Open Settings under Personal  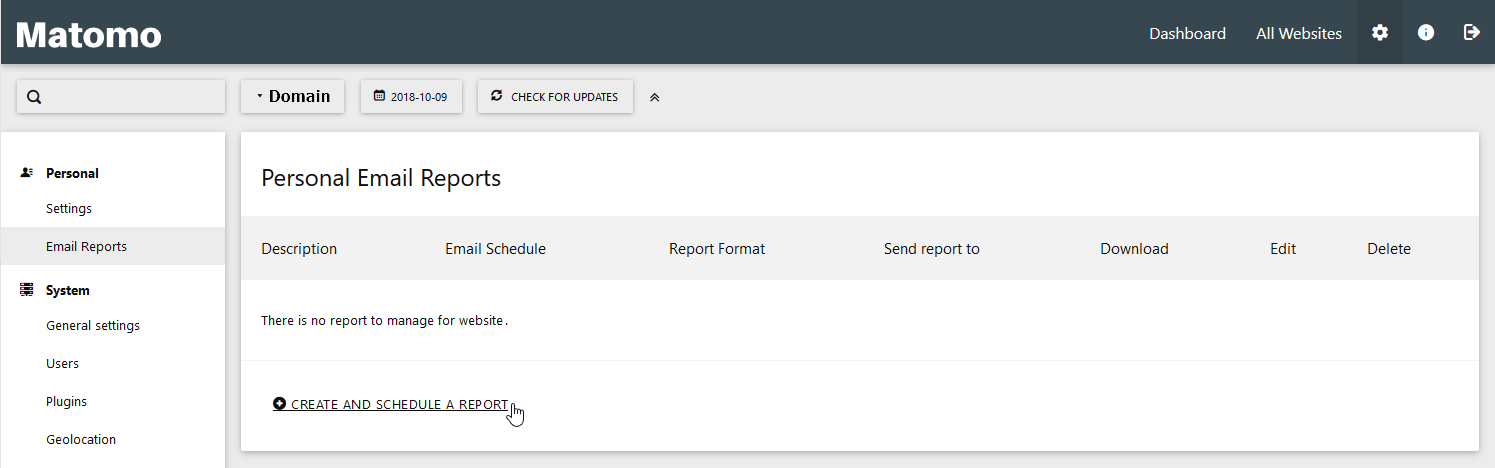tap(69, 208)
